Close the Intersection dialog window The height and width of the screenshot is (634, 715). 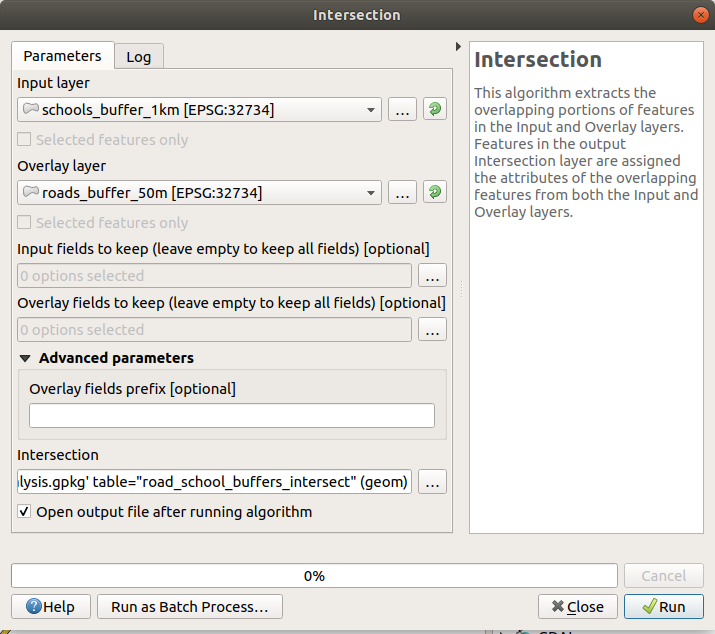coord(699,15)
